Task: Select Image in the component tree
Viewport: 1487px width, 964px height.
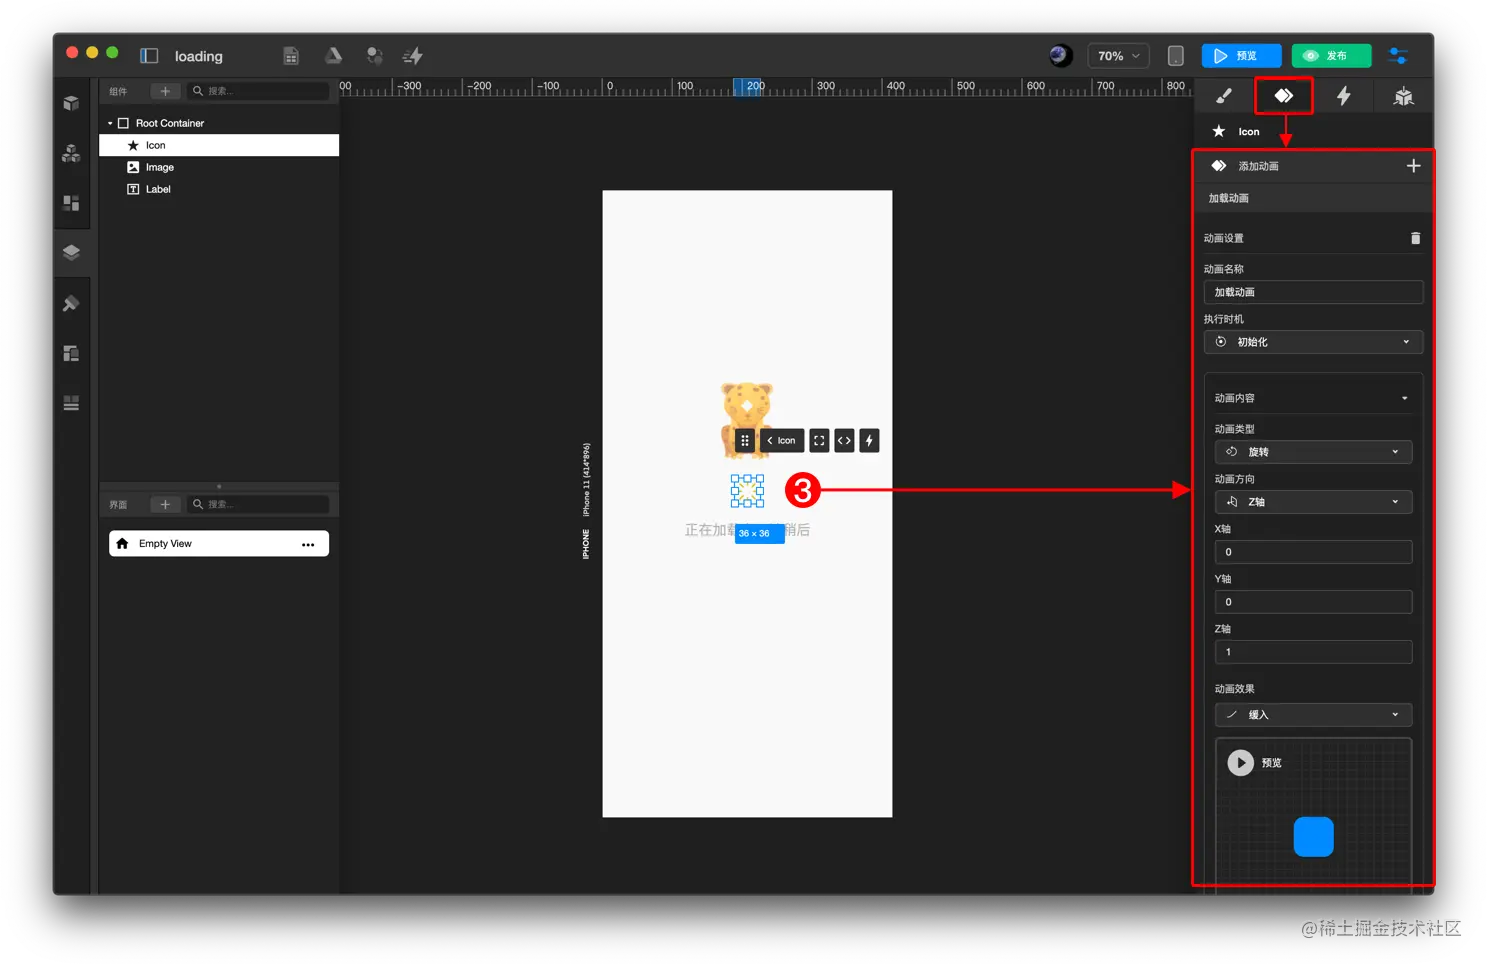Action: 219,167
